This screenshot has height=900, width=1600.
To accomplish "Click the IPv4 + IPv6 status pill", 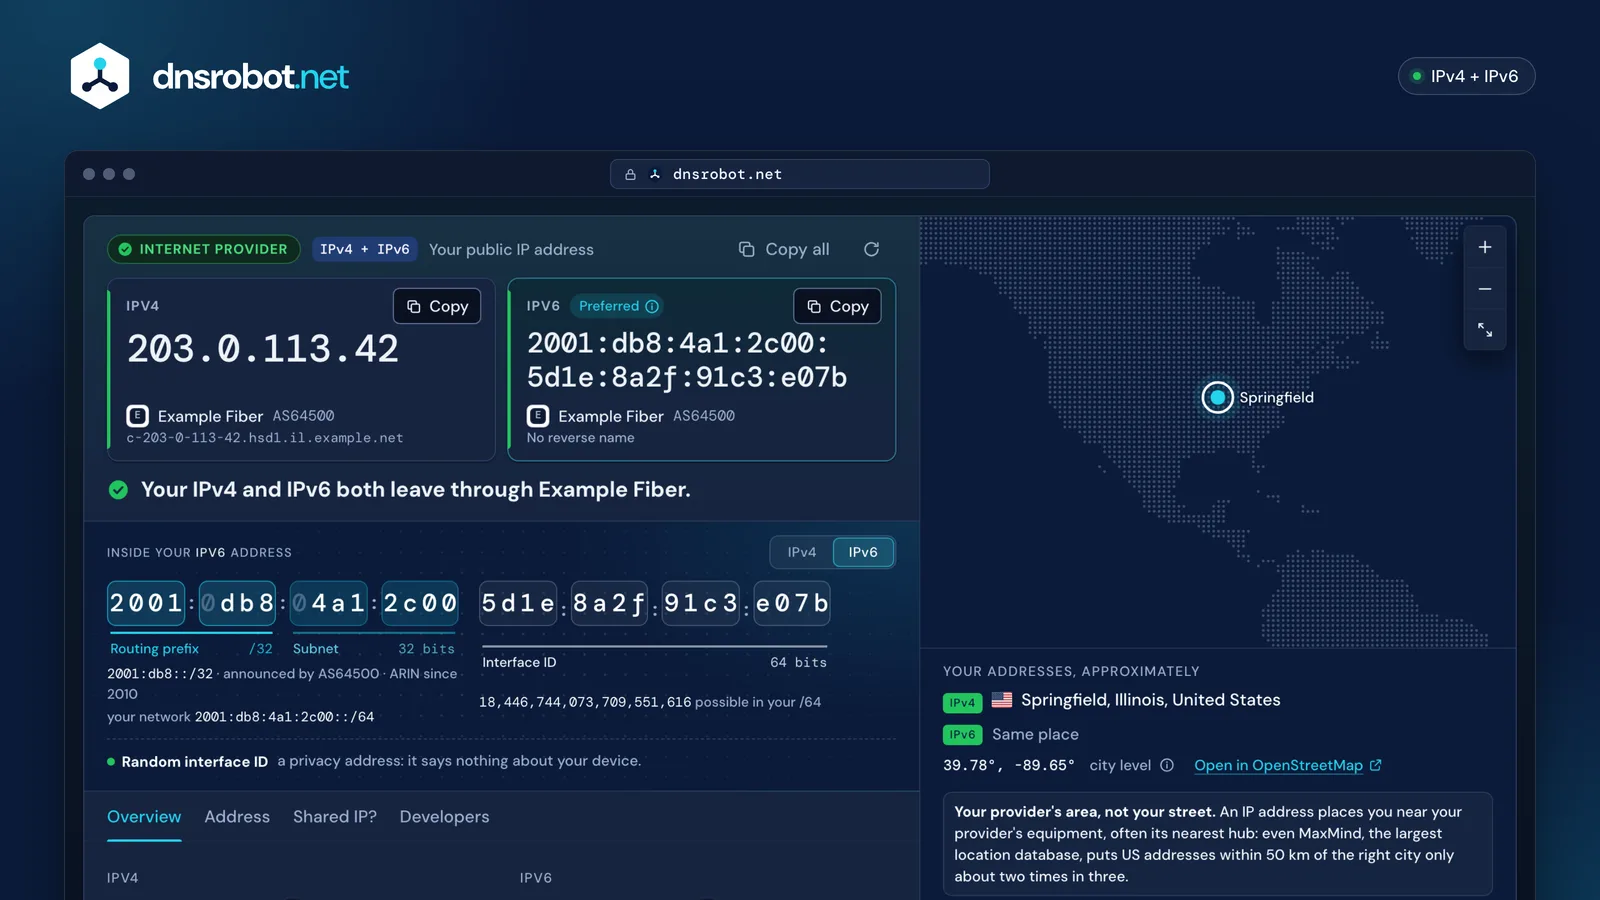I will point(1466,76).
